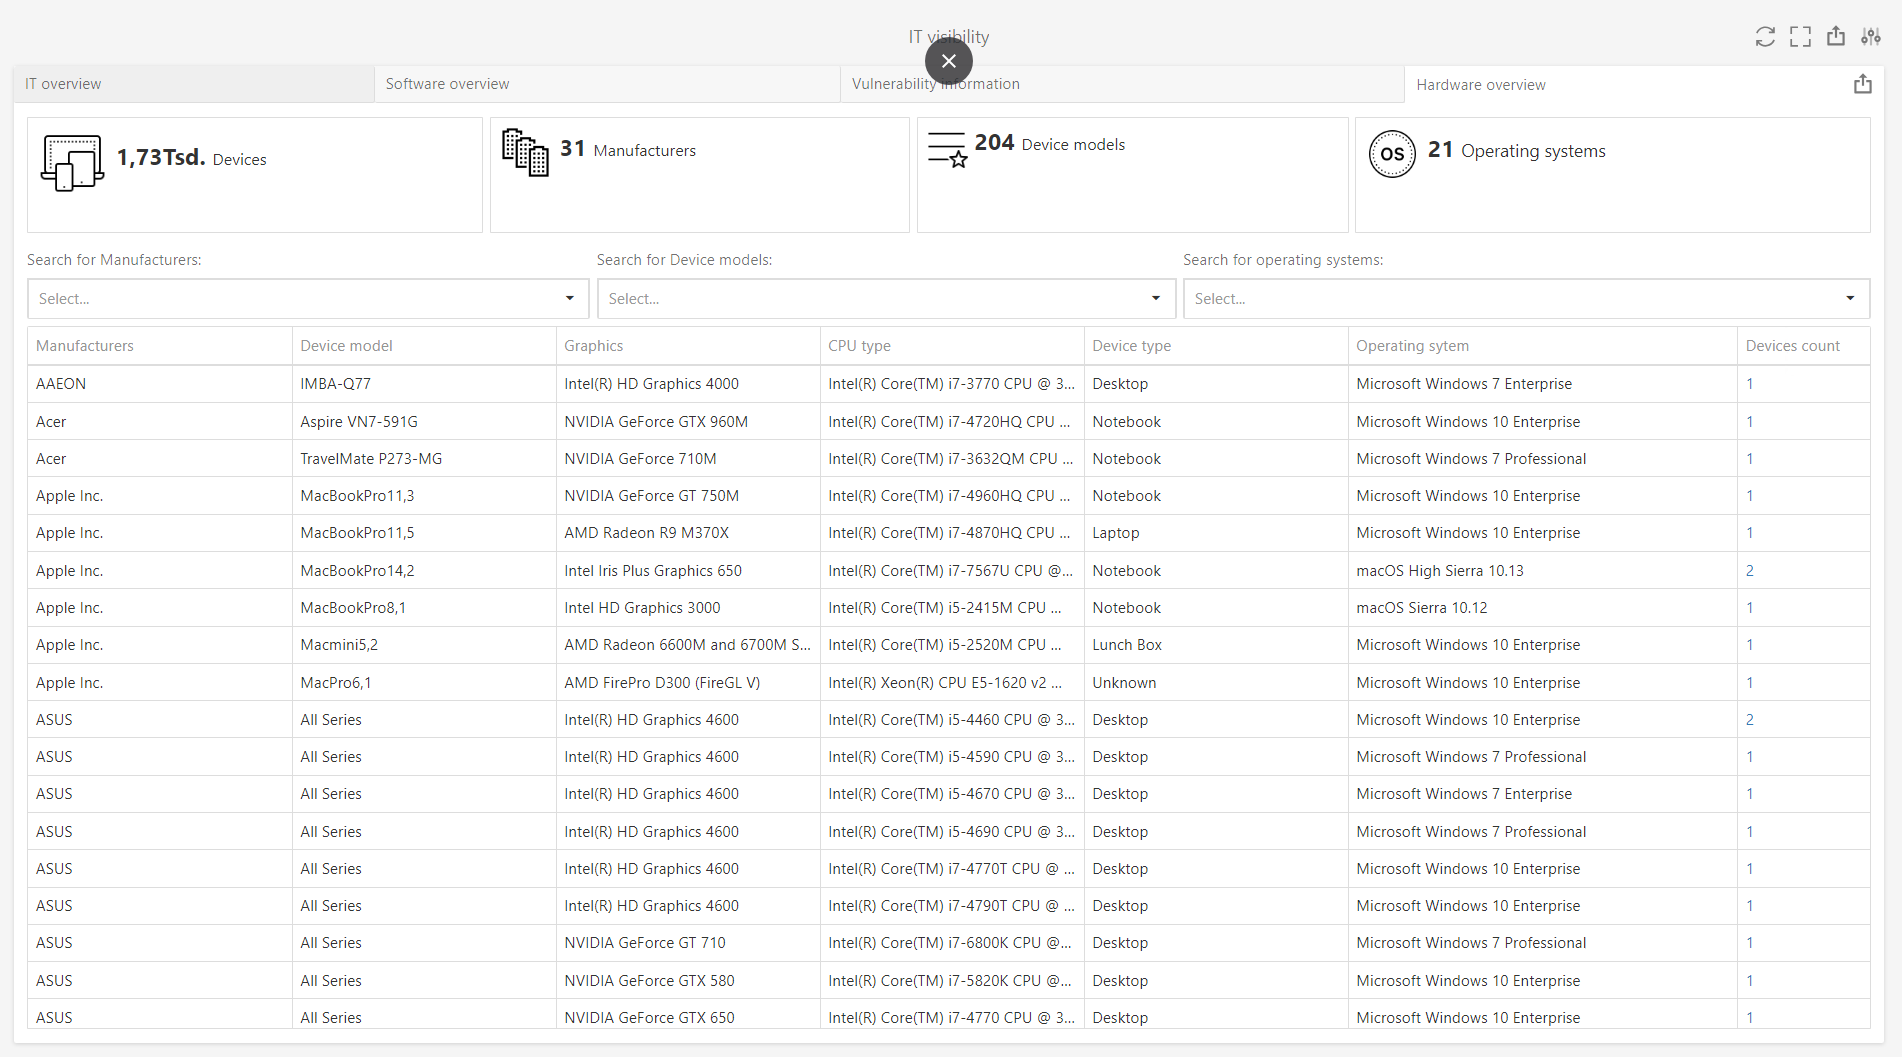
Task: Sort by the Devices count column header
Action: 1792,346
